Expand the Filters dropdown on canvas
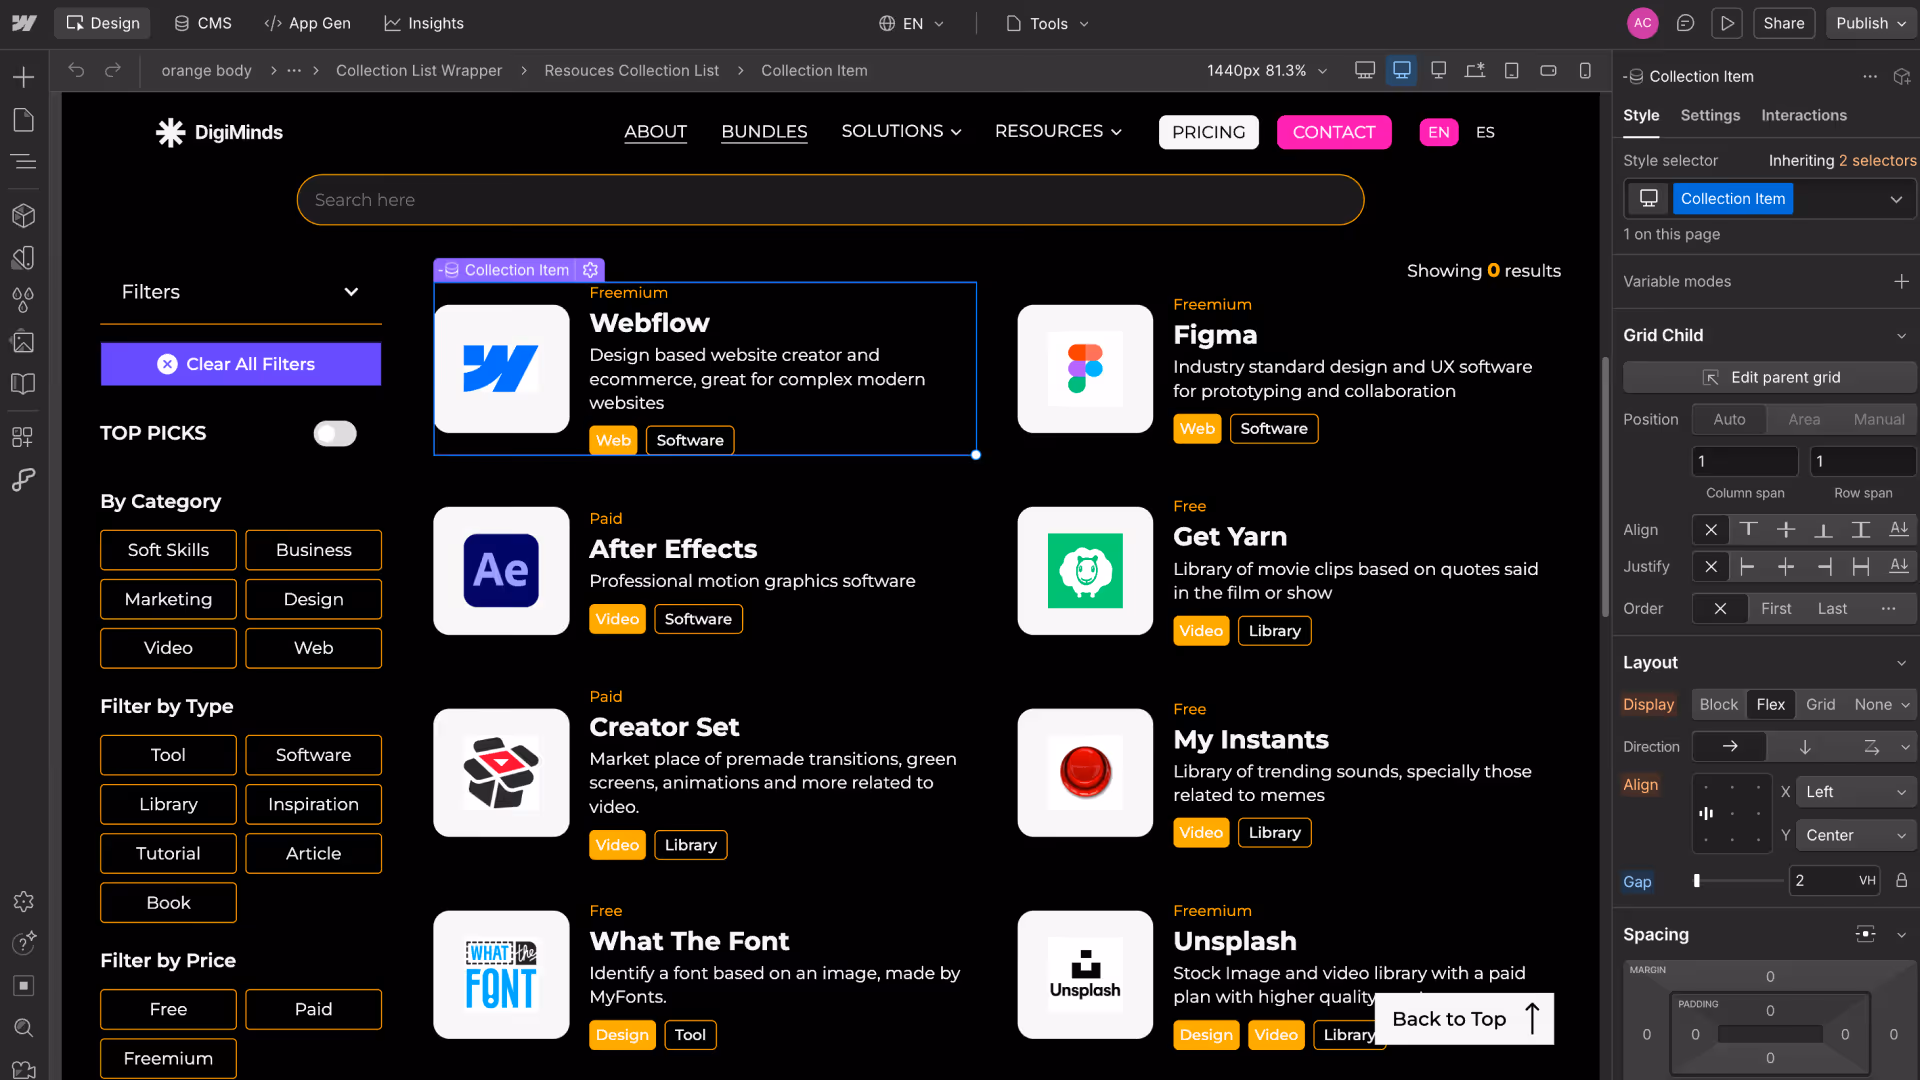 point(240,292)
